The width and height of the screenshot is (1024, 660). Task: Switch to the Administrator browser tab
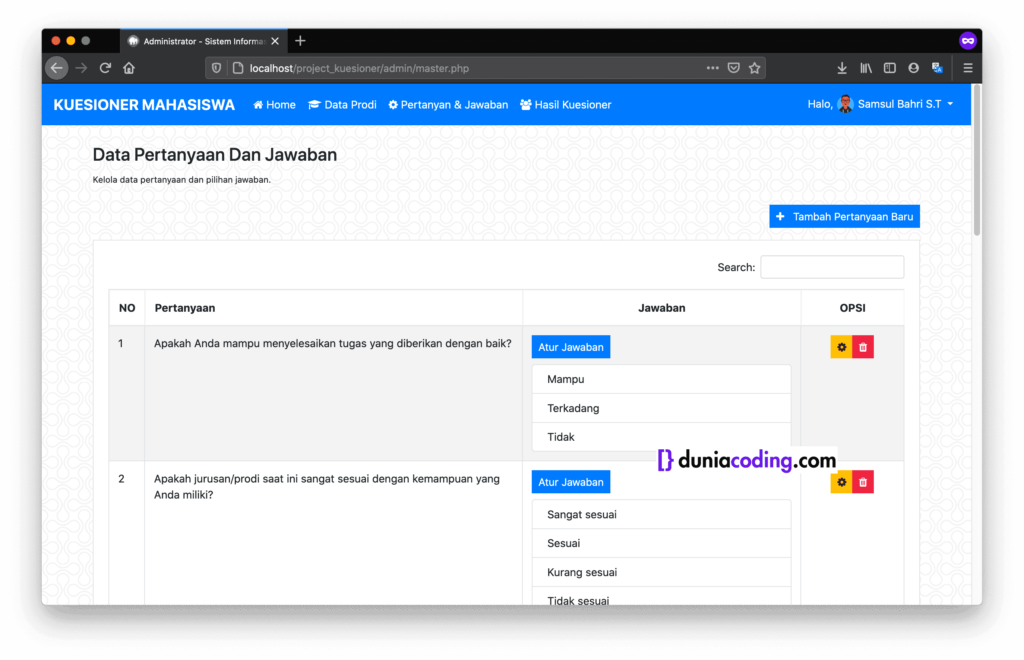[200, 41]
